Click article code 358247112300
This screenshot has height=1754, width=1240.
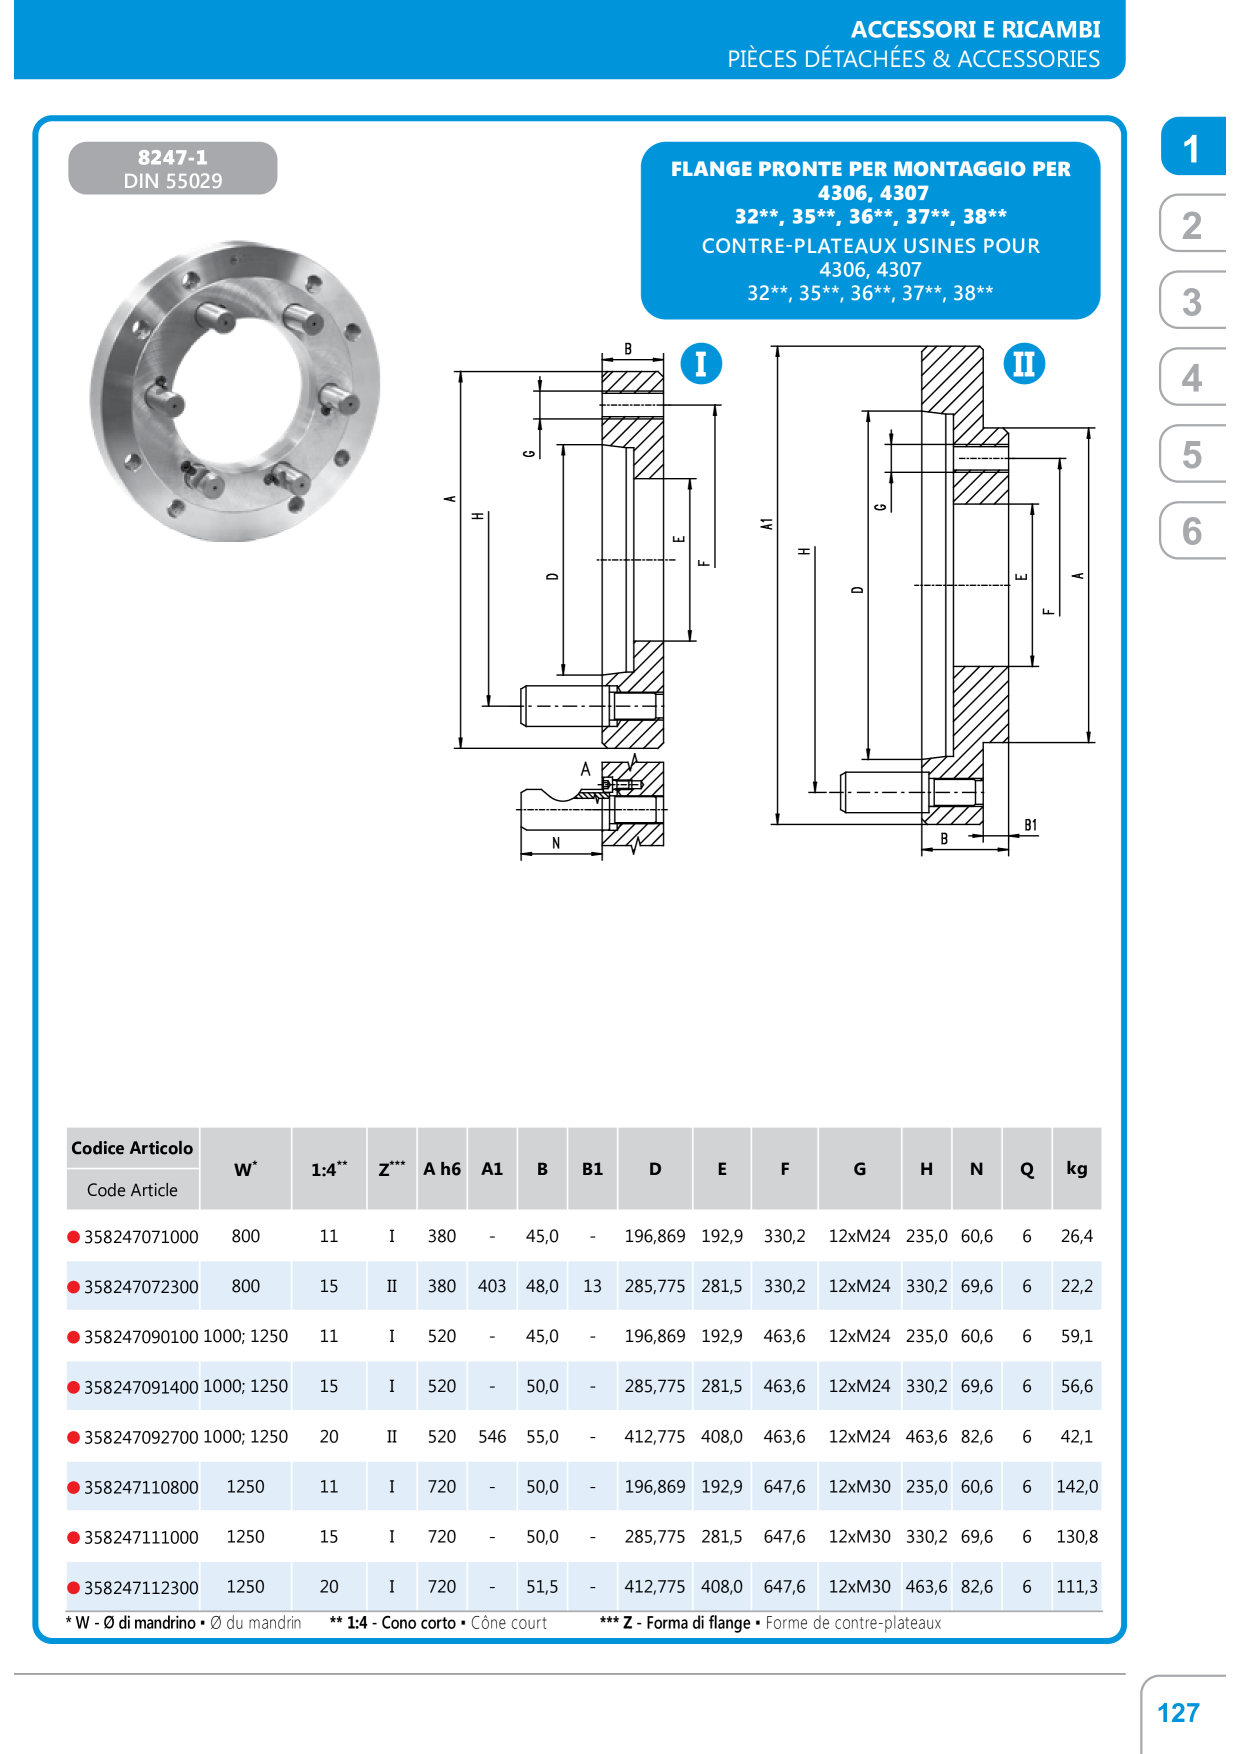tap(141, 1587)
